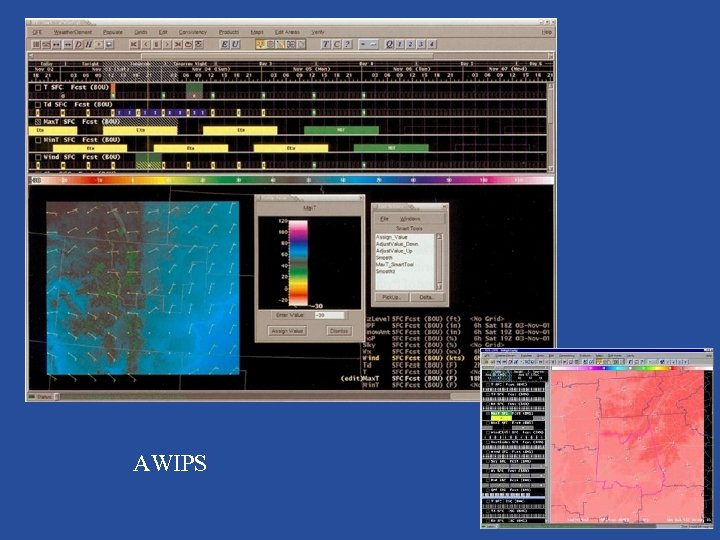Select quick set button 1
This screenshot has height=540, width=720.
400,45
